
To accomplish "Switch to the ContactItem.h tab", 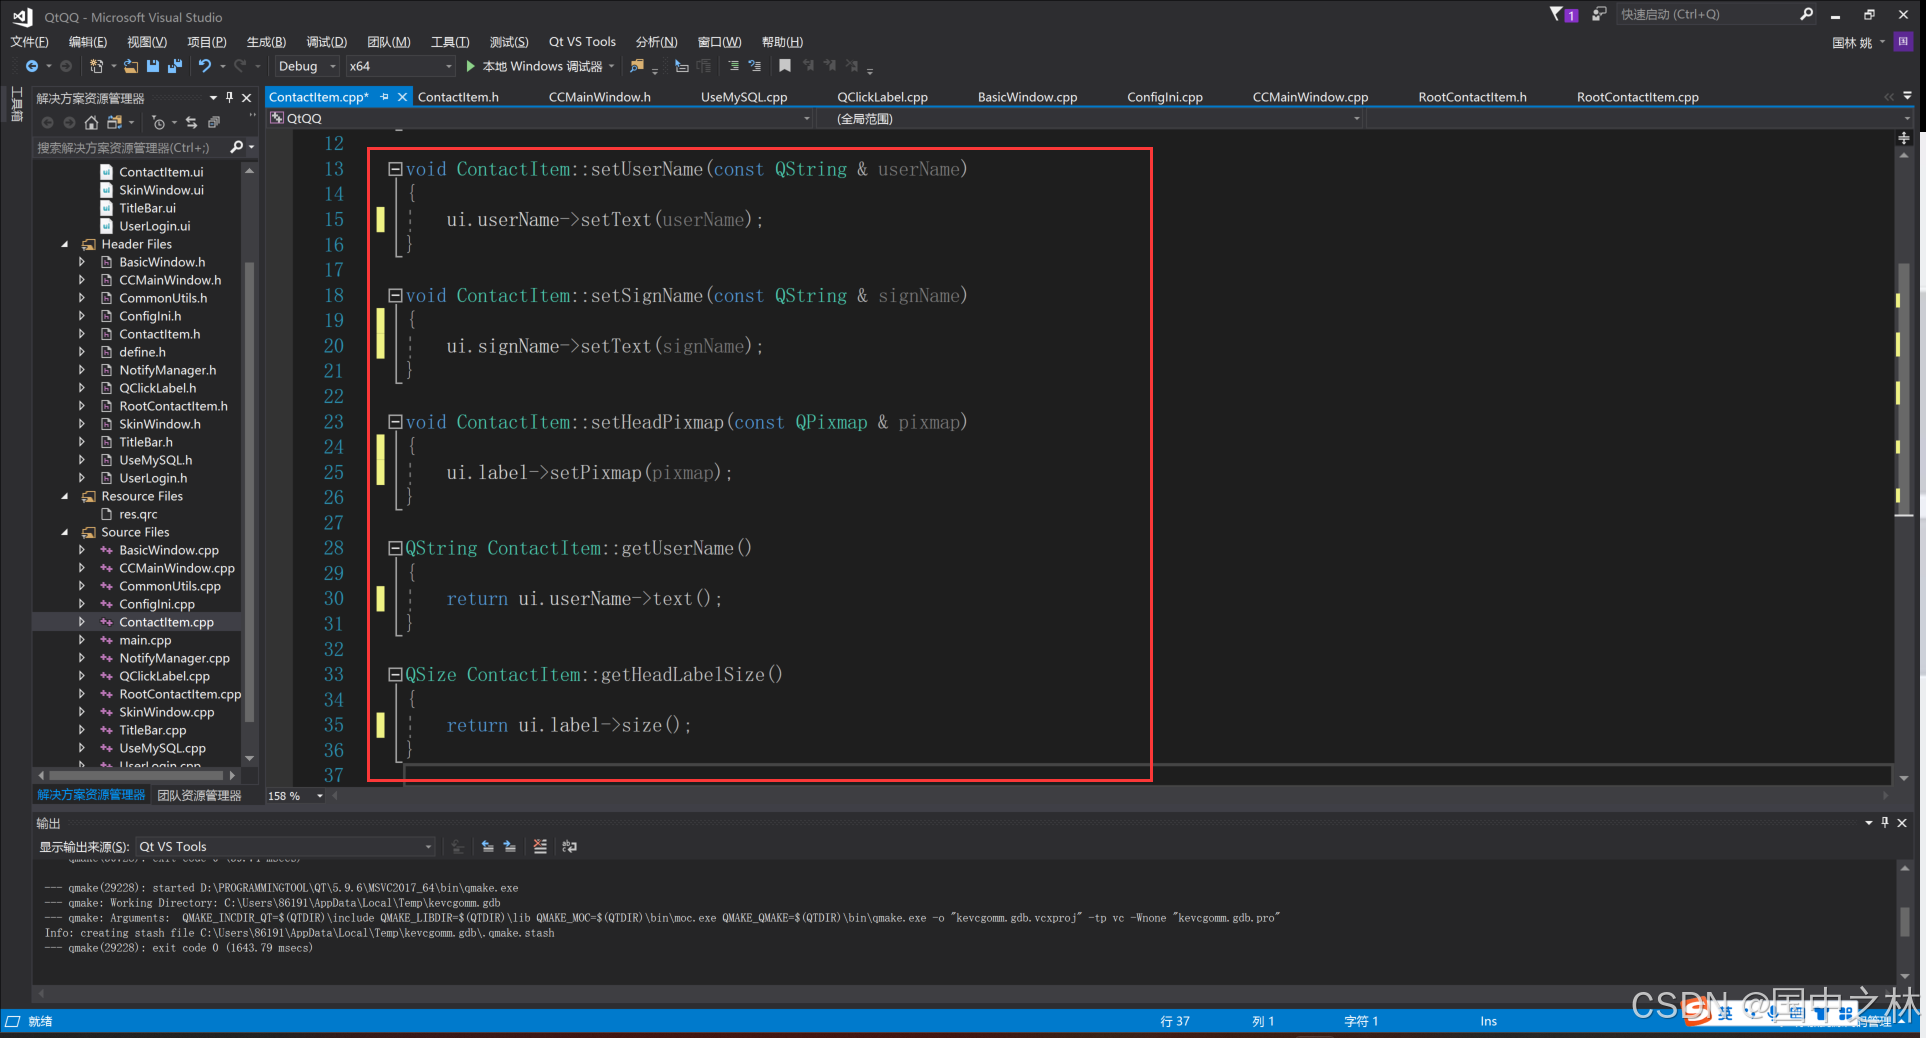I will click(458, 97).
